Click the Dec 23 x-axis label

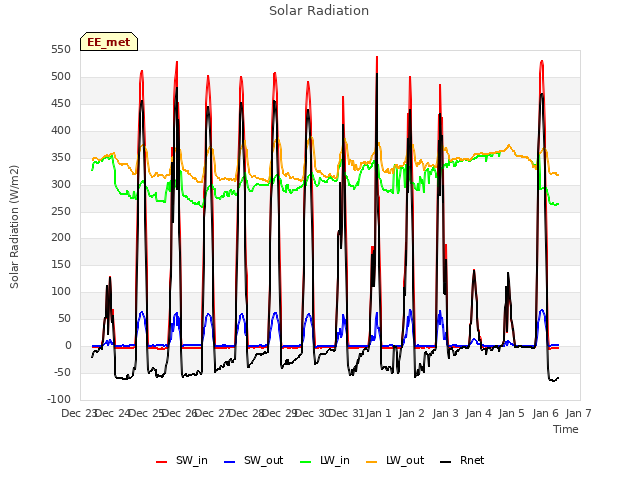[79, 413]
